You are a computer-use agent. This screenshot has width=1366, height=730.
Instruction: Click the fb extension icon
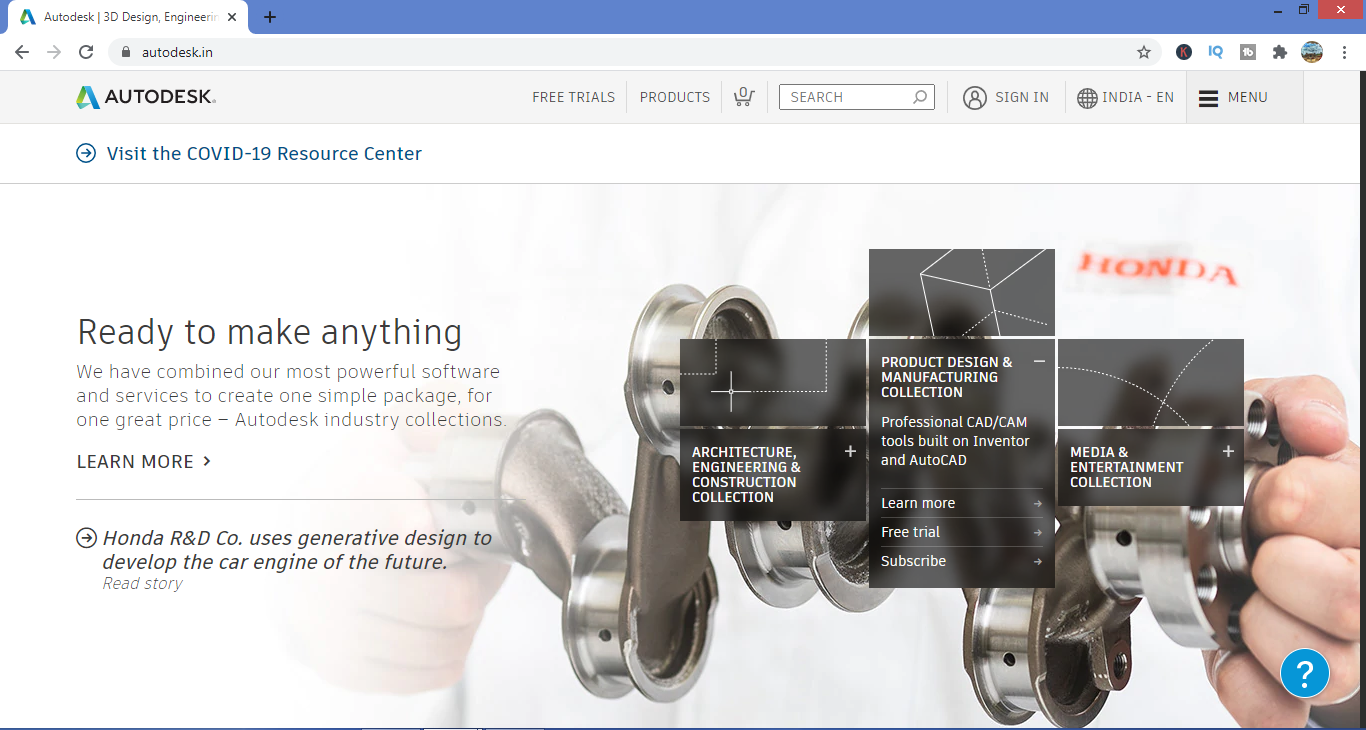[1248, 52]
